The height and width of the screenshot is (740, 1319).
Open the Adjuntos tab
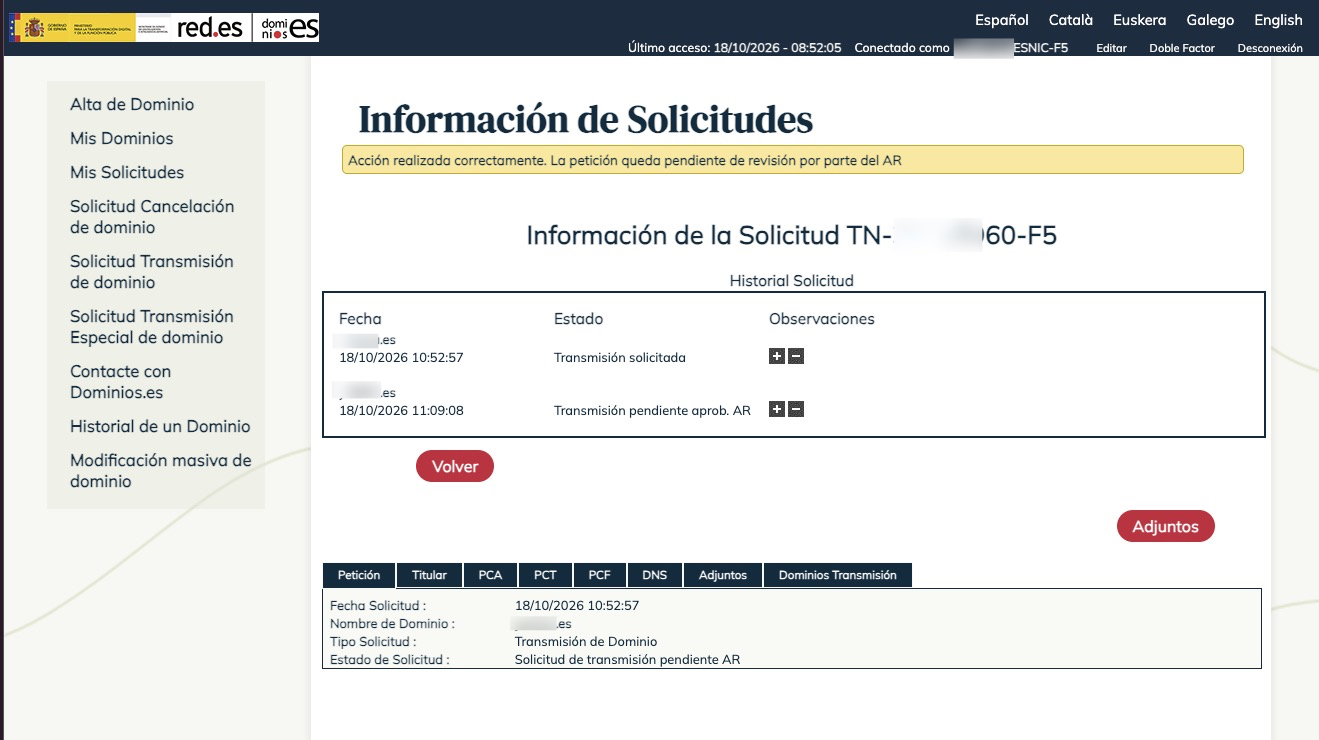(x=723, y=575)
